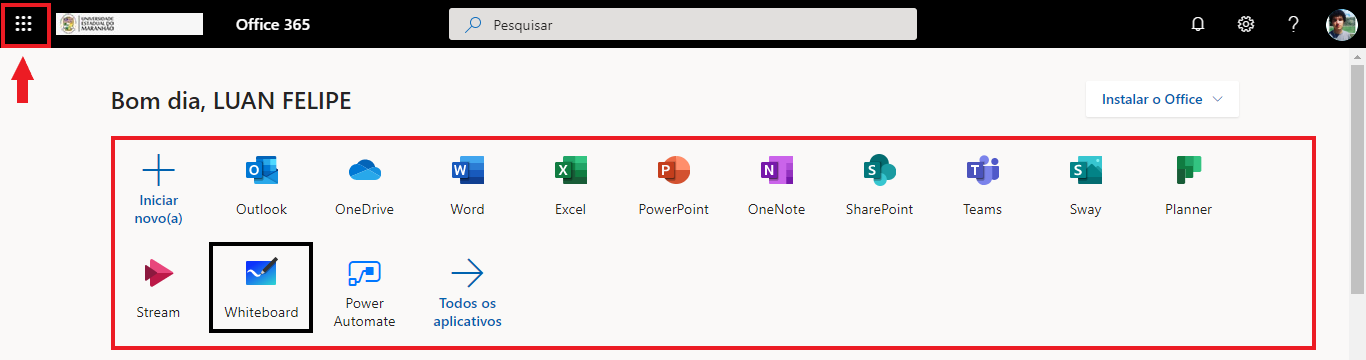Launch Whiteboard
Image resolution: width=1366 pixels, height=360 pixels.
point(261,287)
